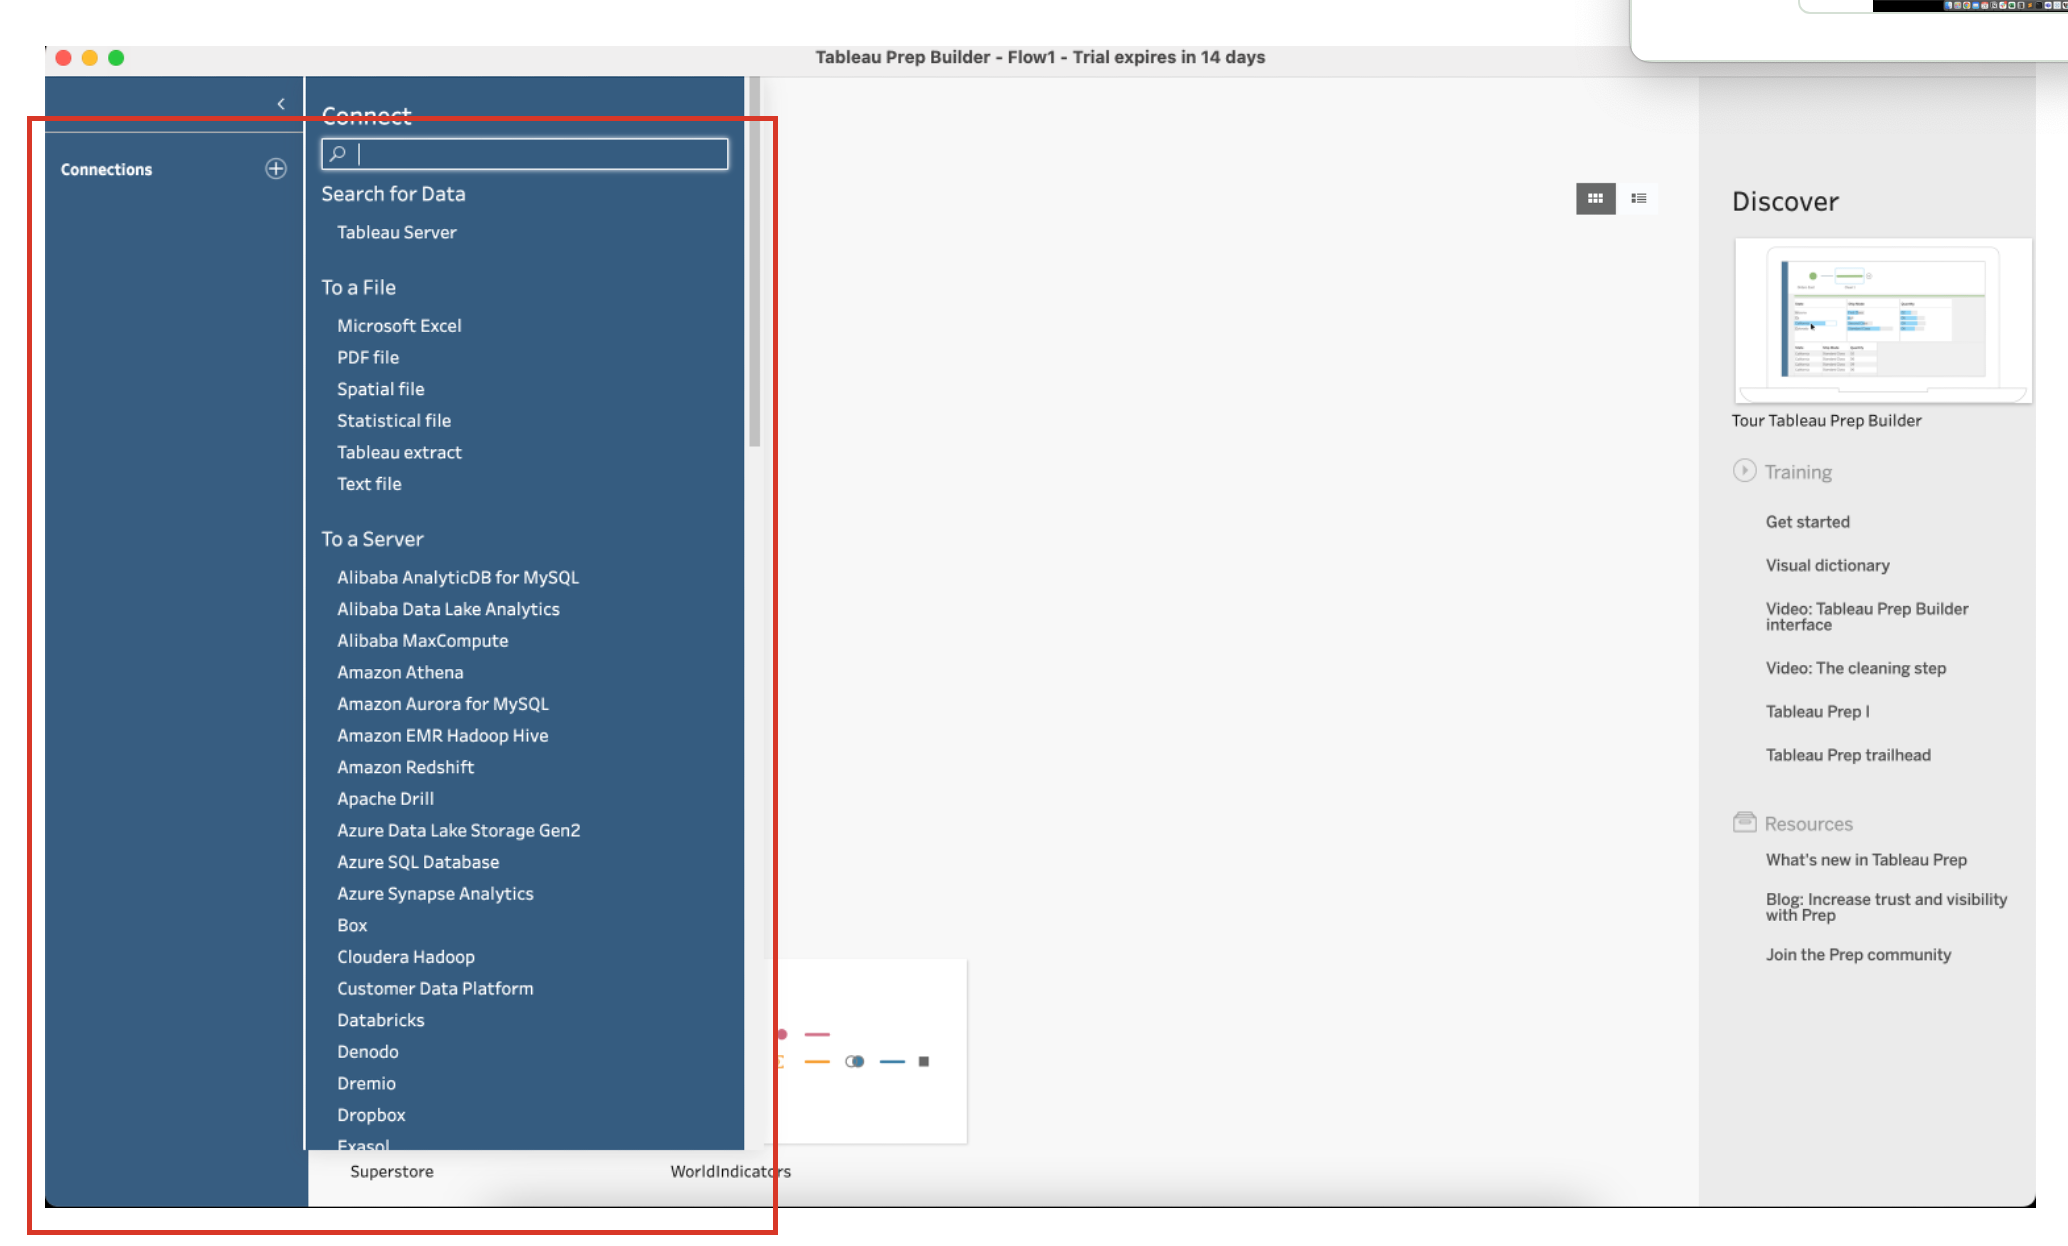Select Azure Synapse Analytics
The height and width of the screenshot is (1246, 2068).
coord(435,894)
